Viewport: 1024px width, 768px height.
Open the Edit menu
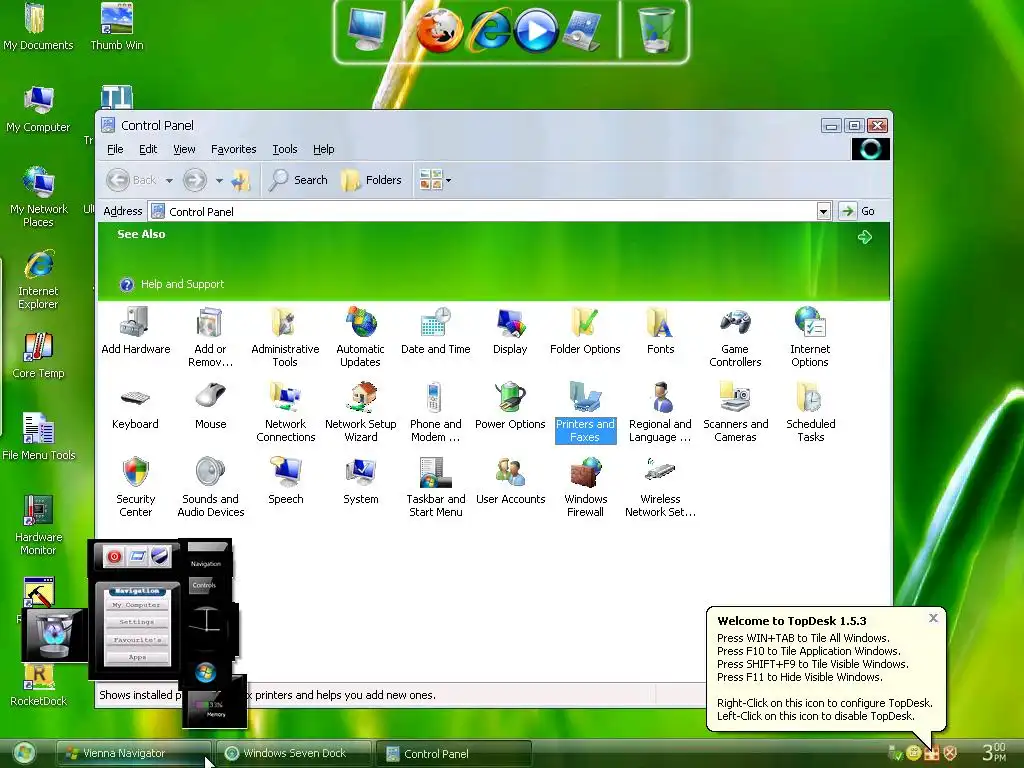click(148, 150)
